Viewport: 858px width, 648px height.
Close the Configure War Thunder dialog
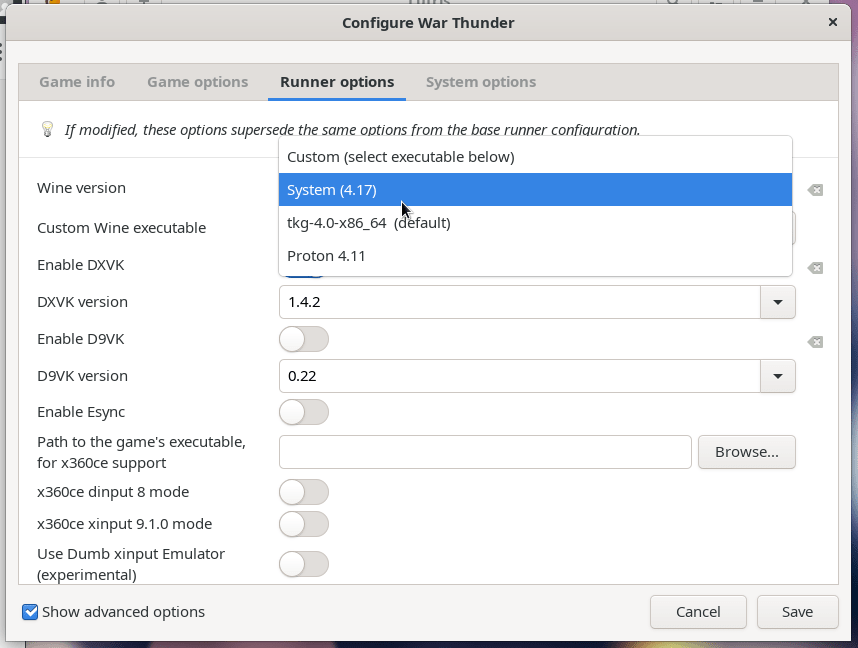pos(833,22)
